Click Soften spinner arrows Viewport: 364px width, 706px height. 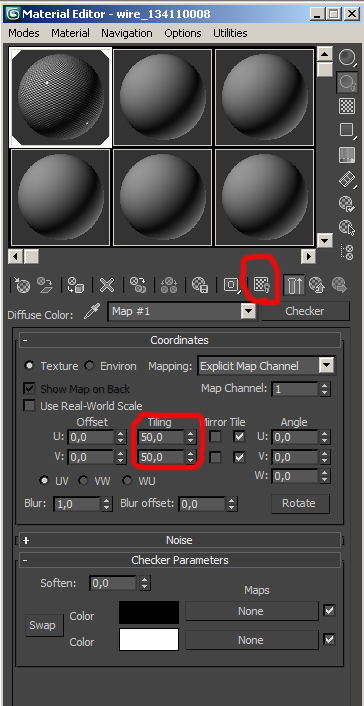click(144, 584)
